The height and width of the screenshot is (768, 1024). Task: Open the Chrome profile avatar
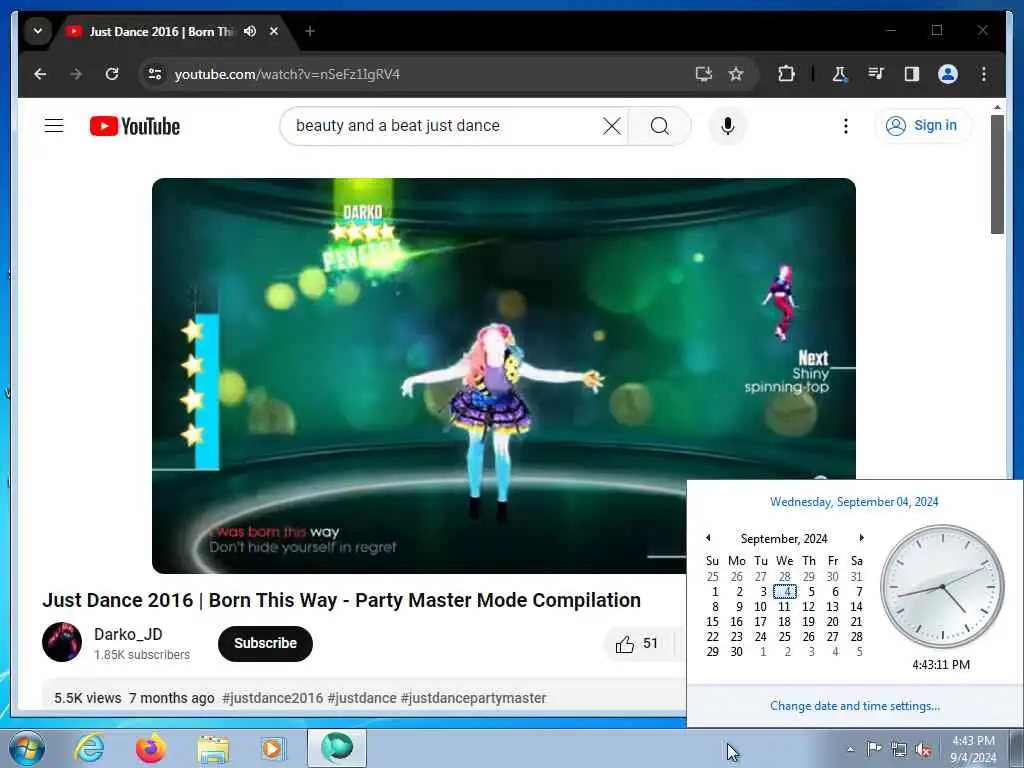point(948,74)
